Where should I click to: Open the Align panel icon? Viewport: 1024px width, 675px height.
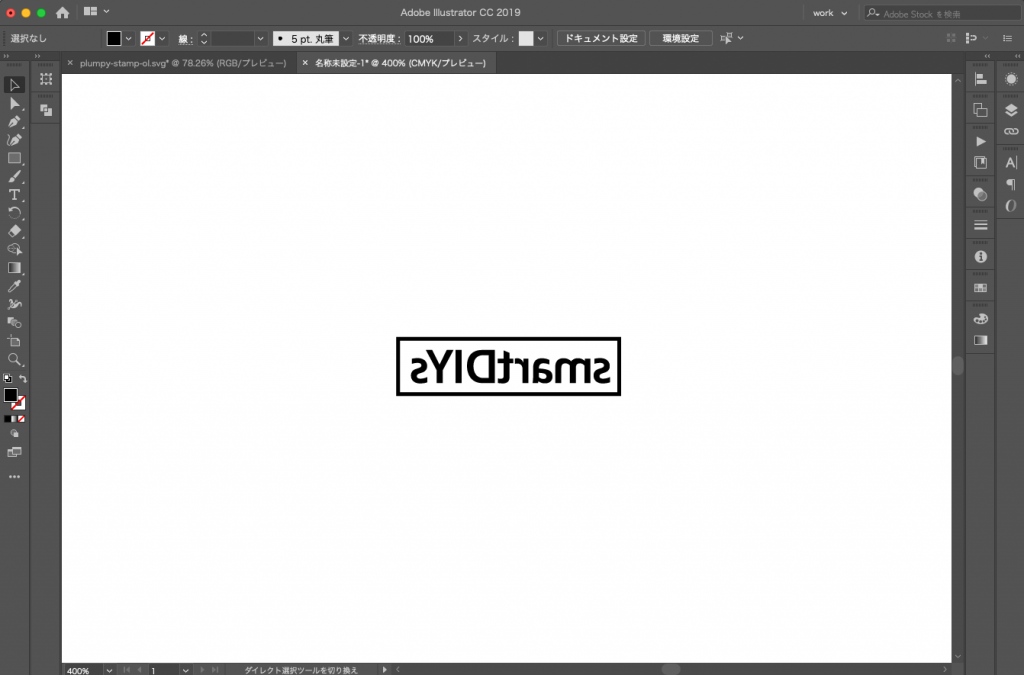click(980, 79)
